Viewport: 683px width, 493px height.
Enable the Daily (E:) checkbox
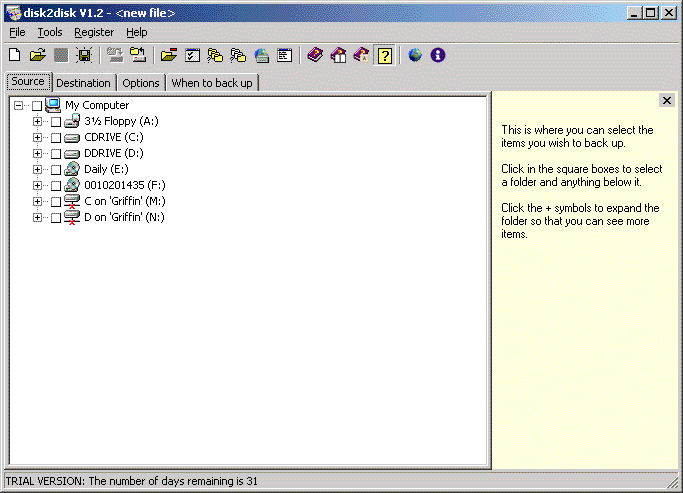pyautogui.click(x=56, y=170)
